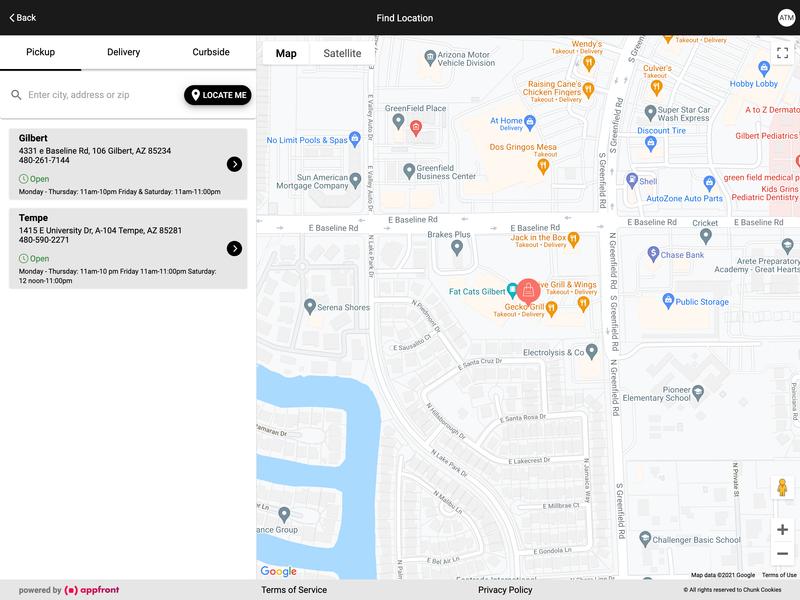Click the Jack in the Box pin

point(573,239)
